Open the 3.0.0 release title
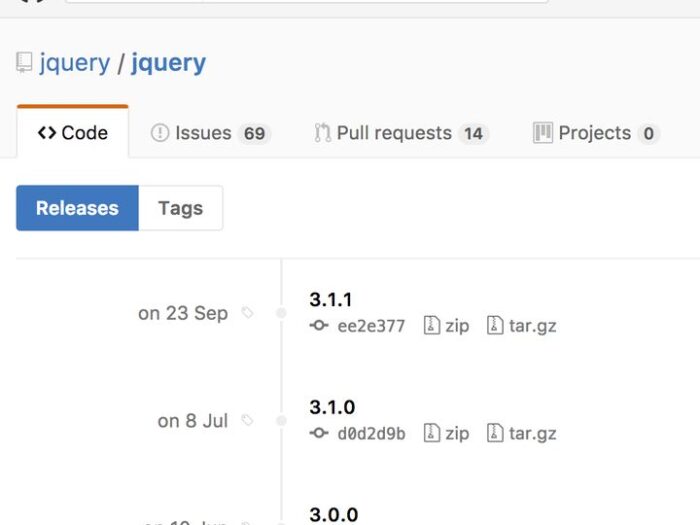The height and width of the screenshot is (525, 700). (x=333, y=514)
